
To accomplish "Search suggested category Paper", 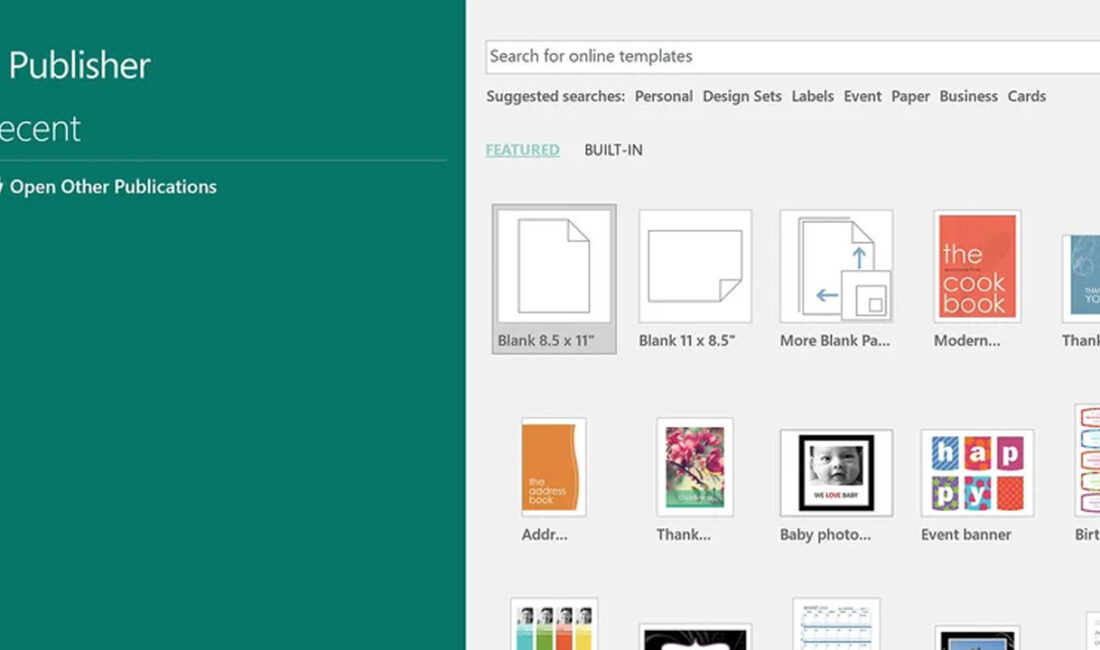I will coord(911,96).
